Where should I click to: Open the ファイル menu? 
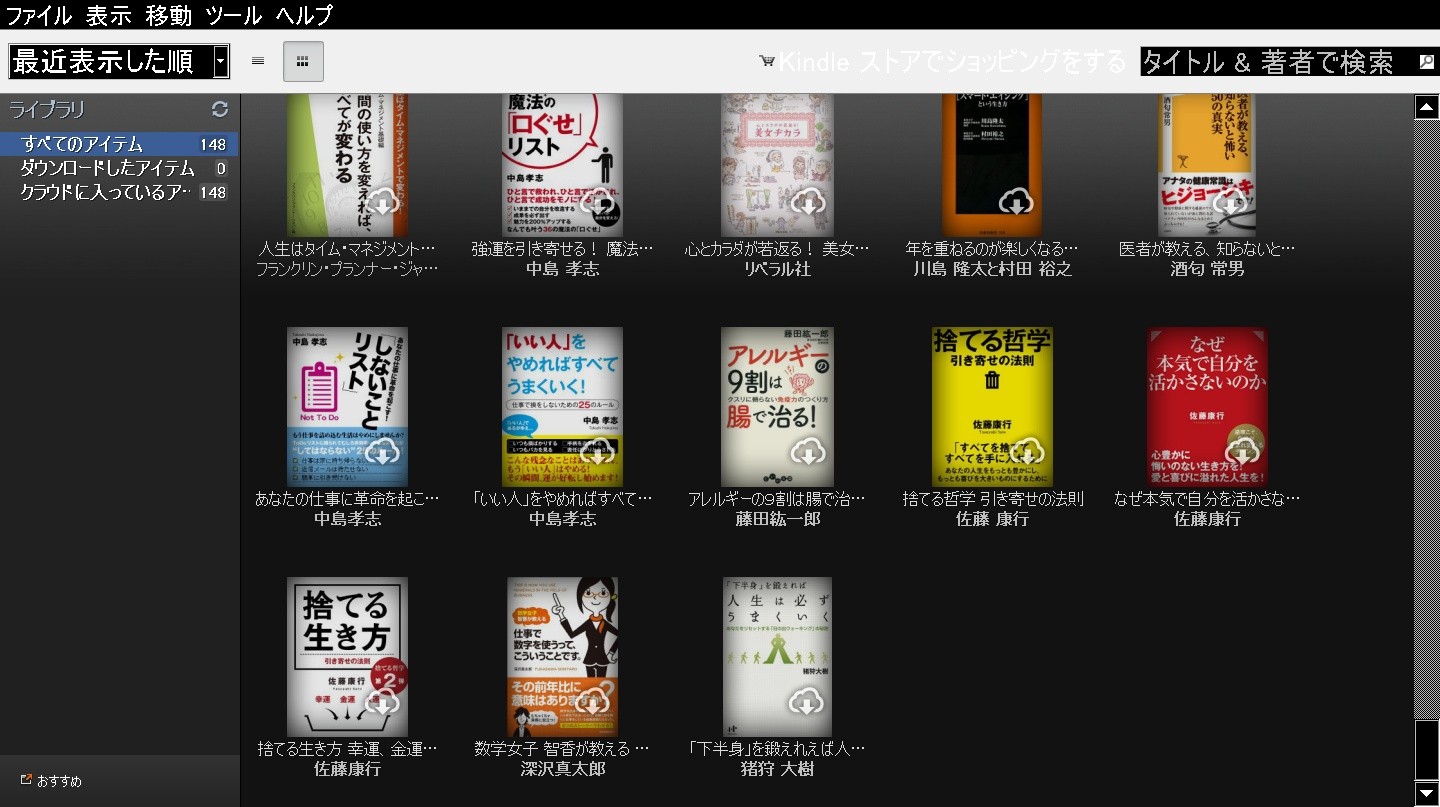pos(39,15)
